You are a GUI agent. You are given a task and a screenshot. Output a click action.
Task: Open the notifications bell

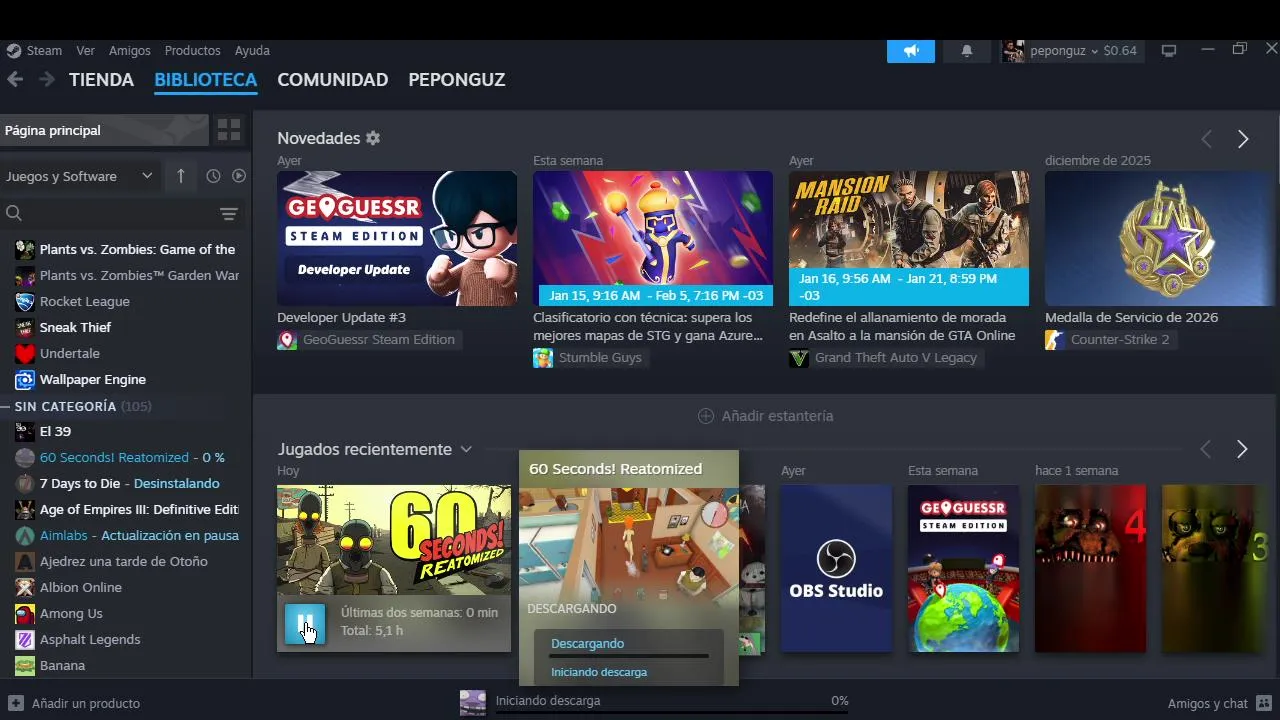click(x=966, y=51)
